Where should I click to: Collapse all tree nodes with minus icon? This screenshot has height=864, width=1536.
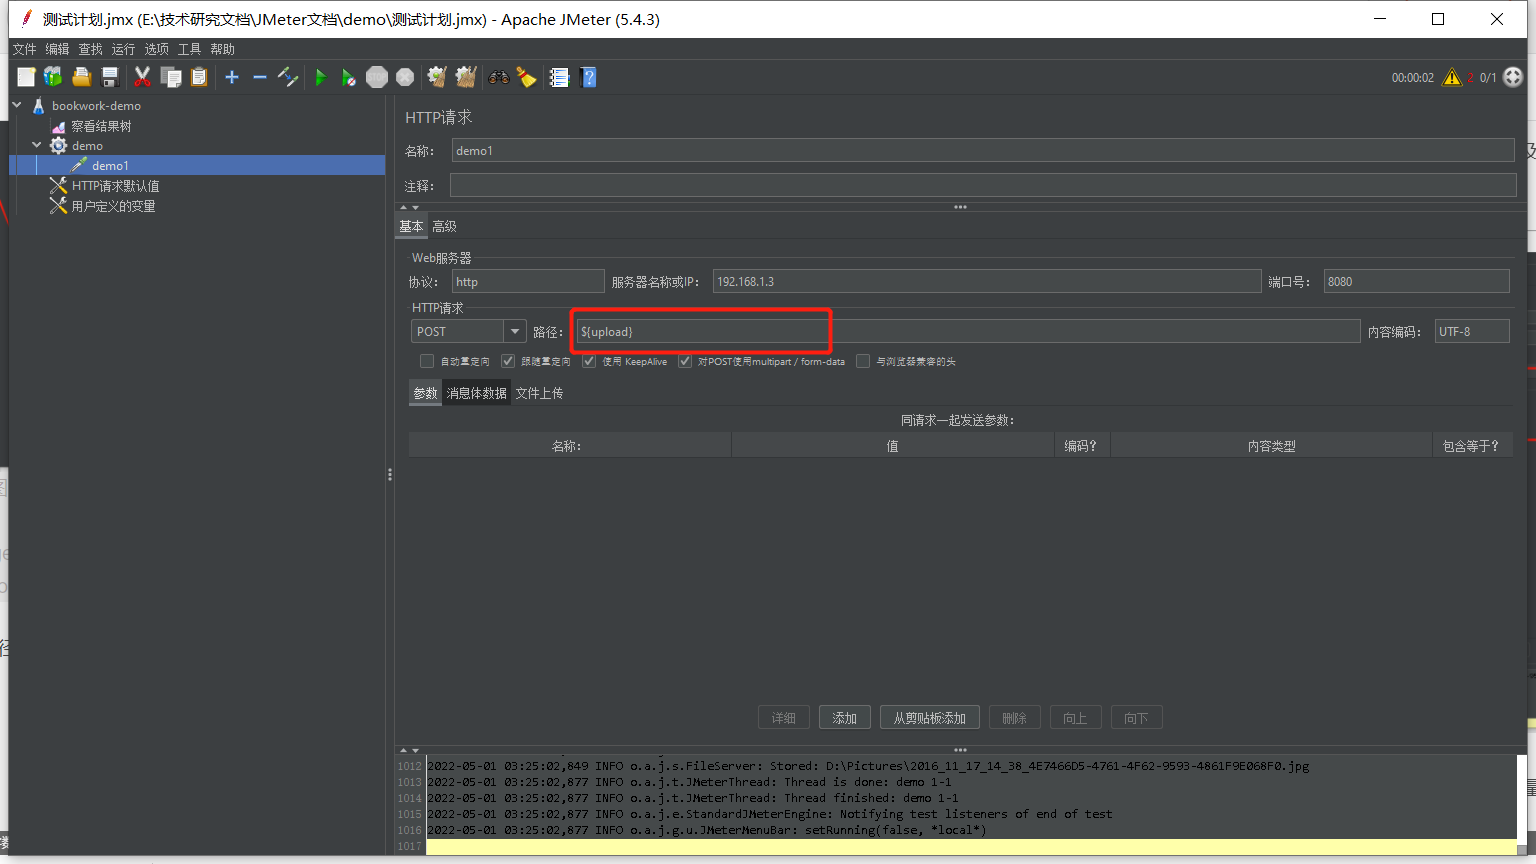click(x=260, y=77)
